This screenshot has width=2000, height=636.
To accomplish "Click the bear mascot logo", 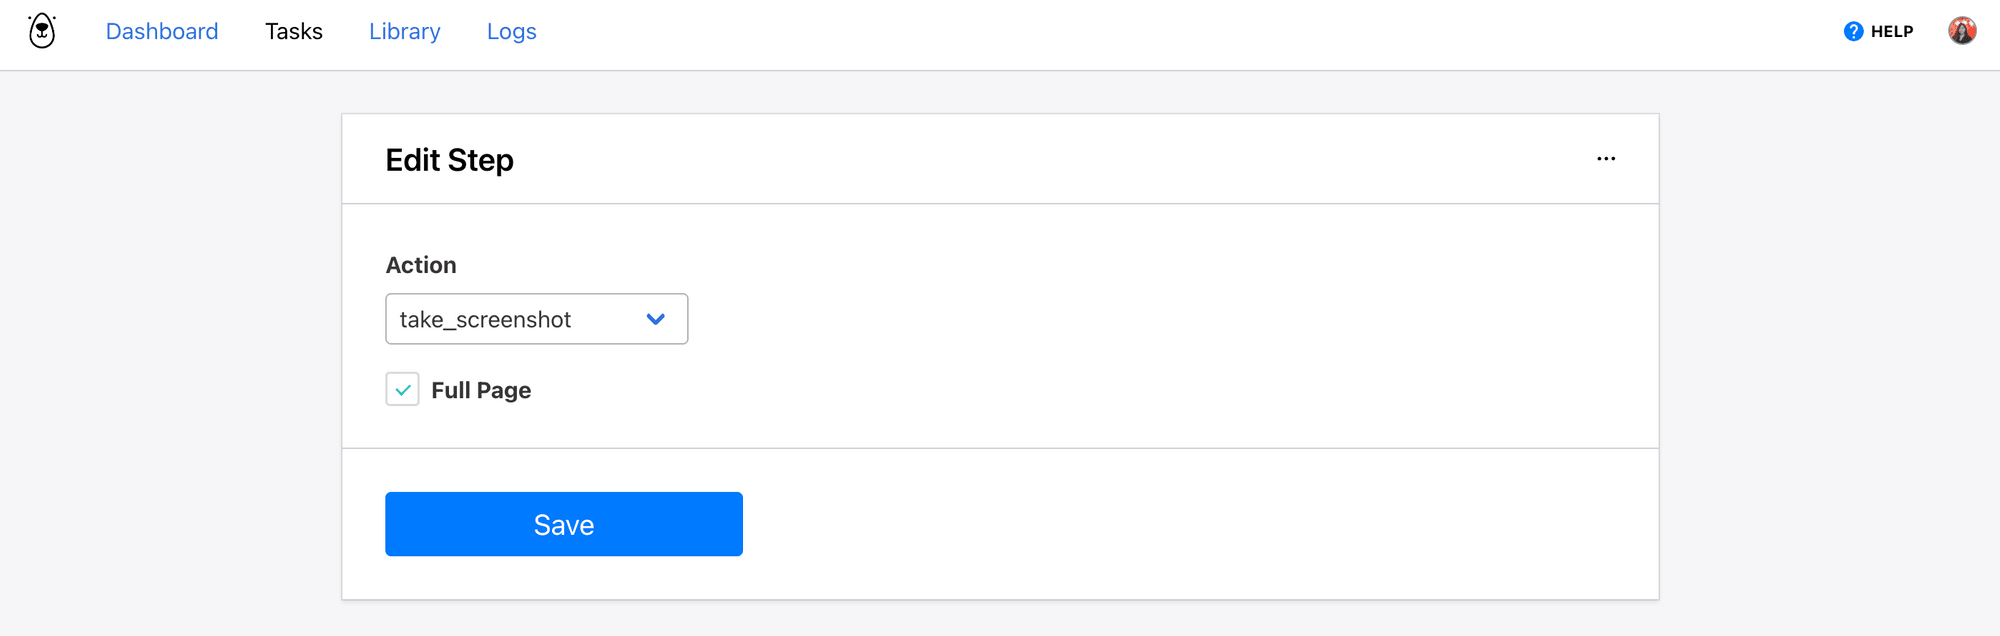I will coord(40,31).
